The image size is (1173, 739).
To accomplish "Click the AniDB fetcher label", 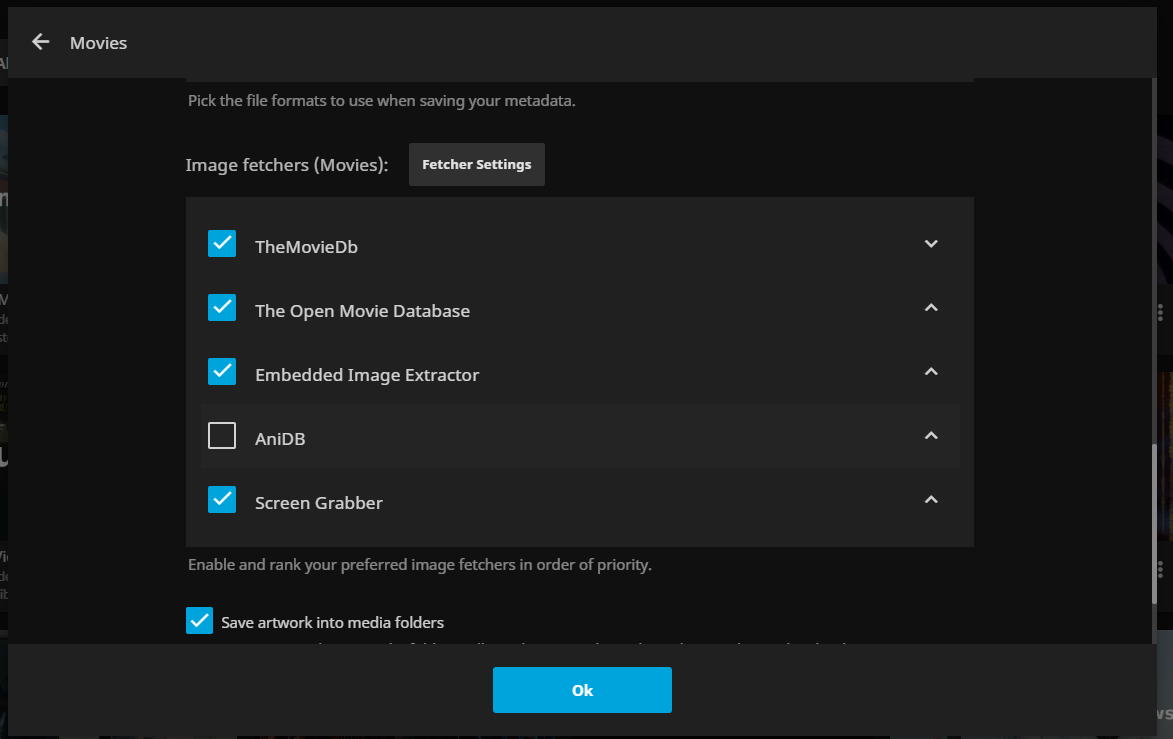I will point(280,439).
